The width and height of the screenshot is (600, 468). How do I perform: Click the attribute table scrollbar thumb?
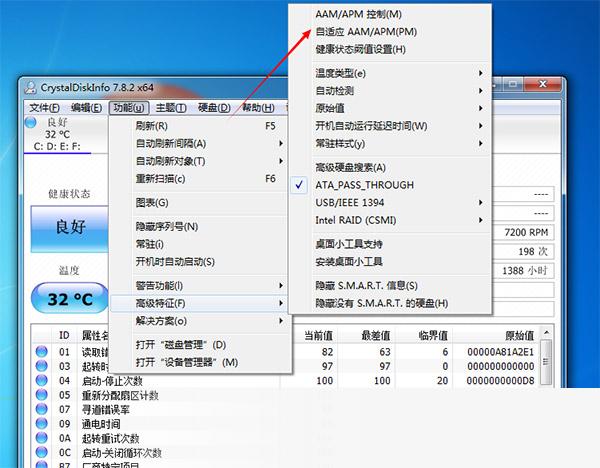point(546,362)
